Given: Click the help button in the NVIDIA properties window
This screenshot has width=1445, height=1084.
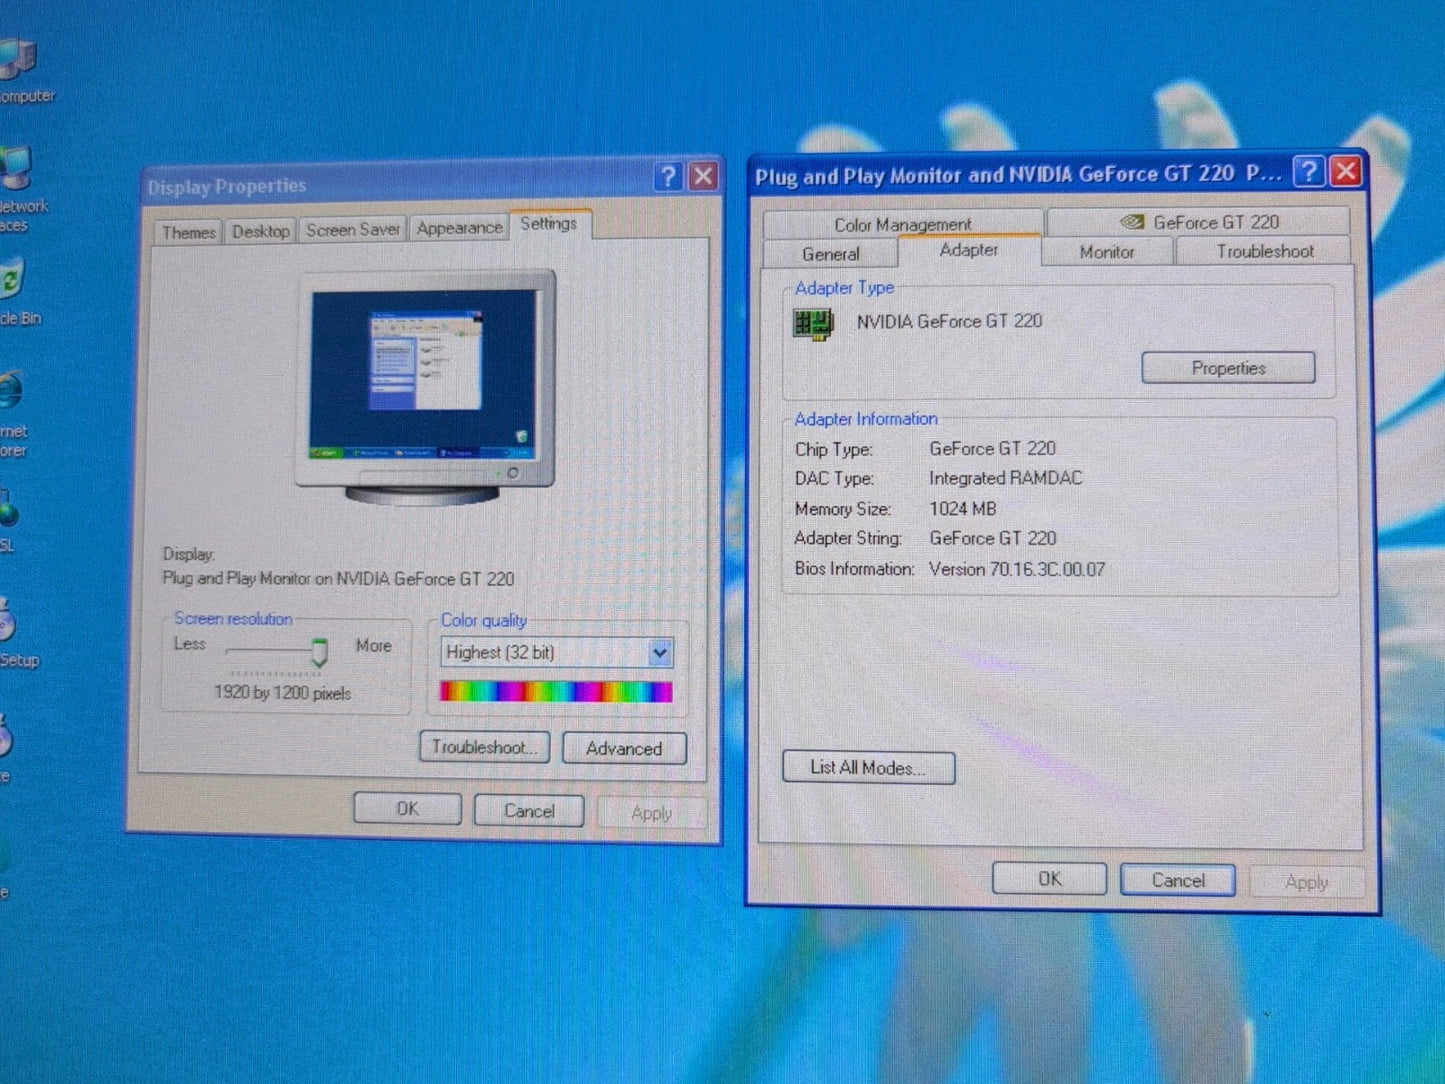Looking at the screenshot, I should pos(1308,172).
